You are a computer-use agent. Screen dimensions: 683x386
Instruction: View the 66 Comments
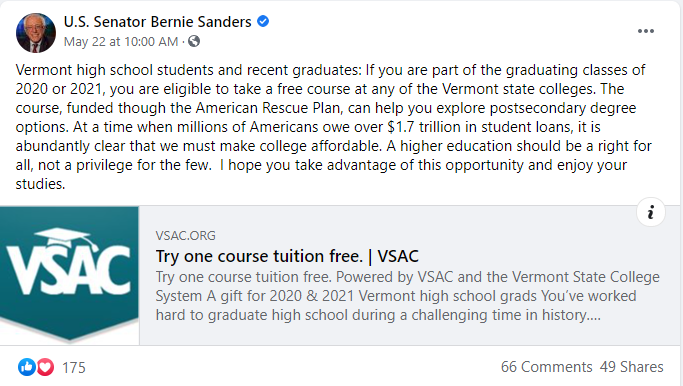coord(546,367)
